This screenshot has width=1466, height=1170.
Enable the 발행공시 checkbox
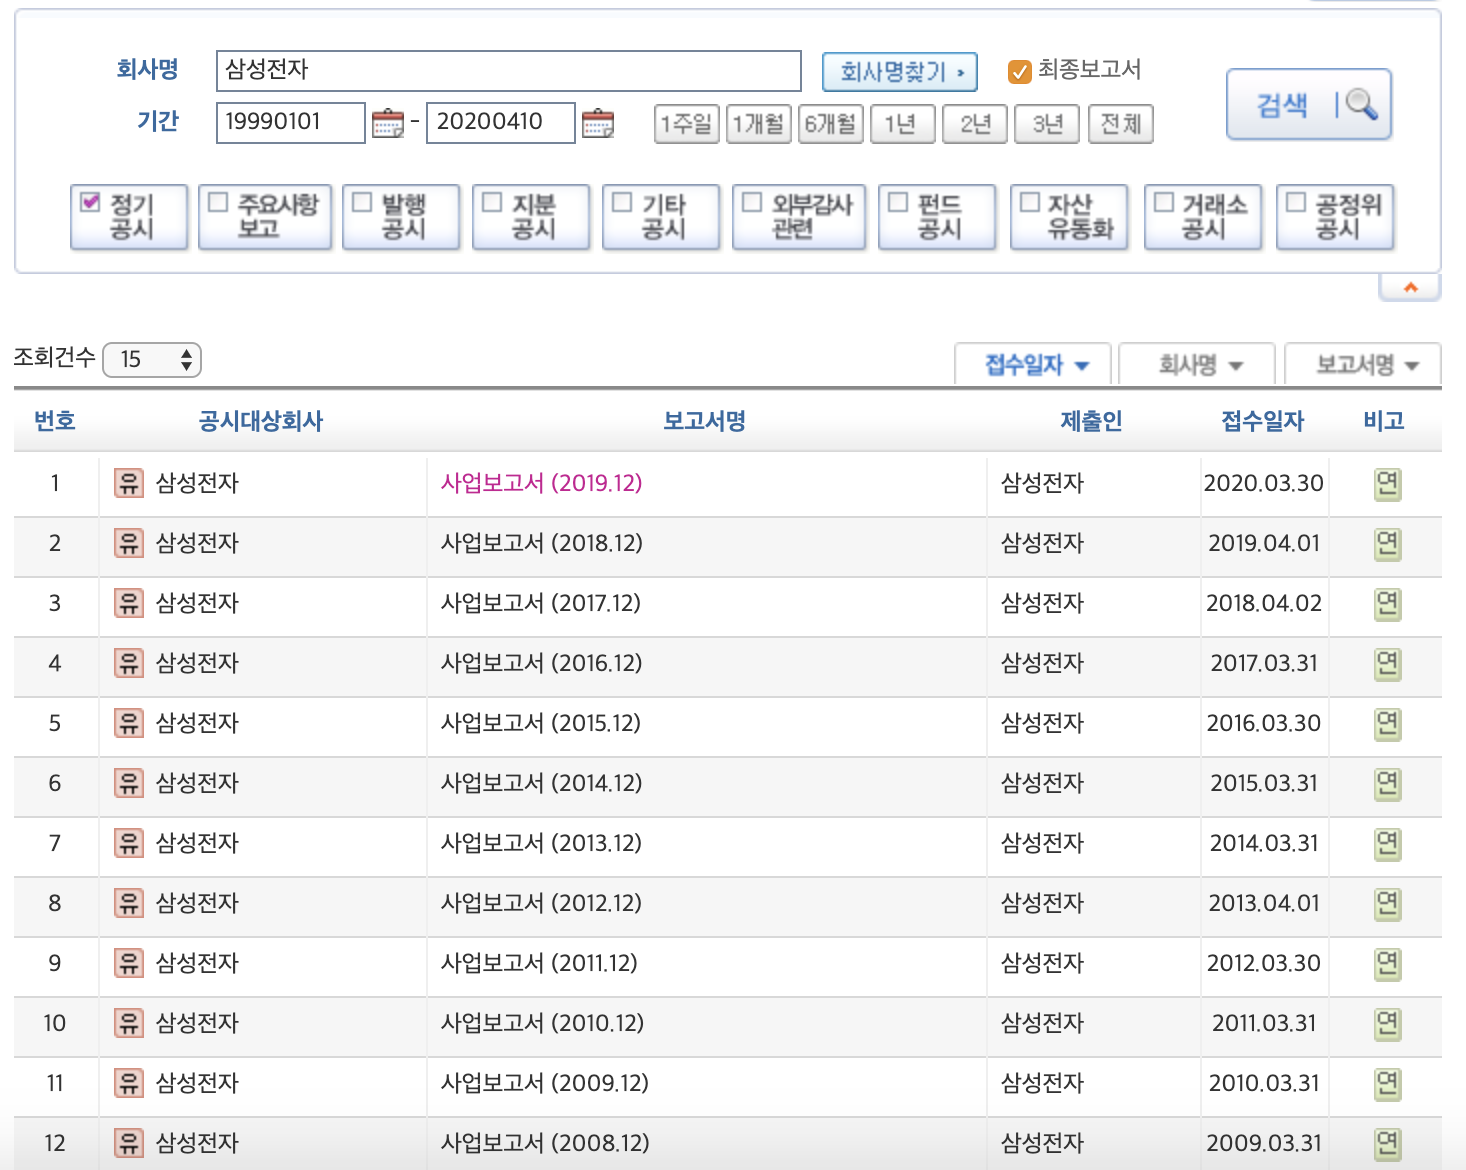click(362, 202)
